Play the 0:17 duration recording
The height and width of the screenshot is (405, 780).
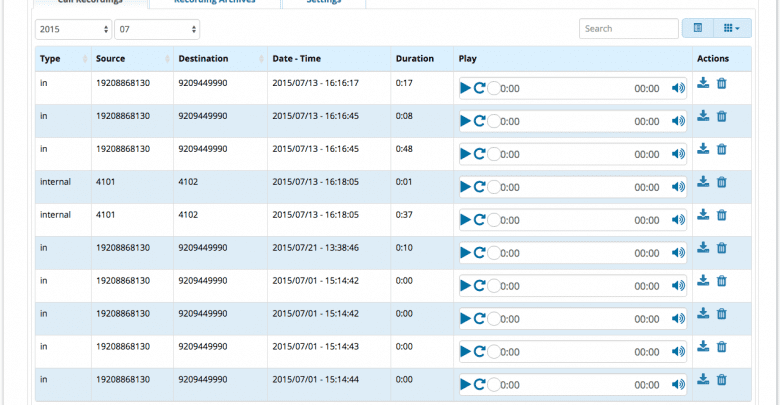pos(466,89)
